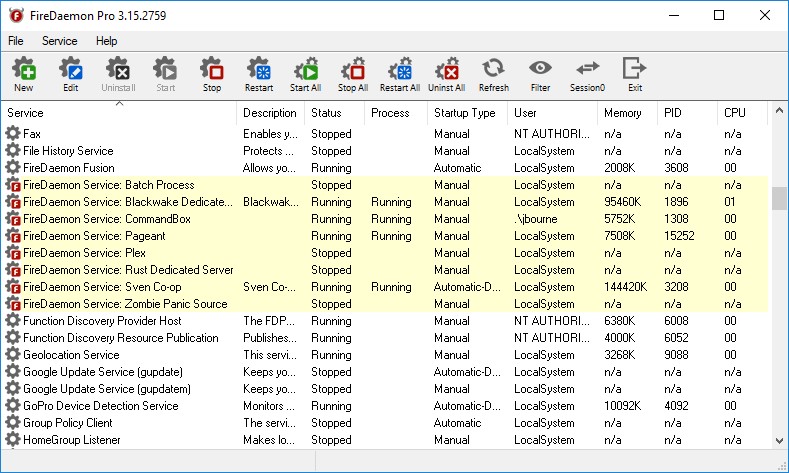This screenshot has width=789, height=473.
Task: Select Google Update Service (gupdate) row
Action: click(385, 372)
